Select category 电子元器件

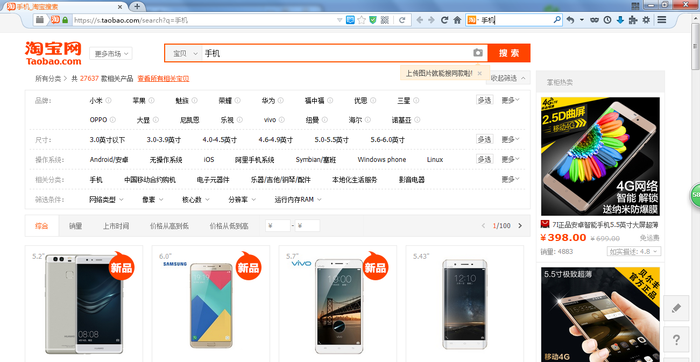(213, 180)
